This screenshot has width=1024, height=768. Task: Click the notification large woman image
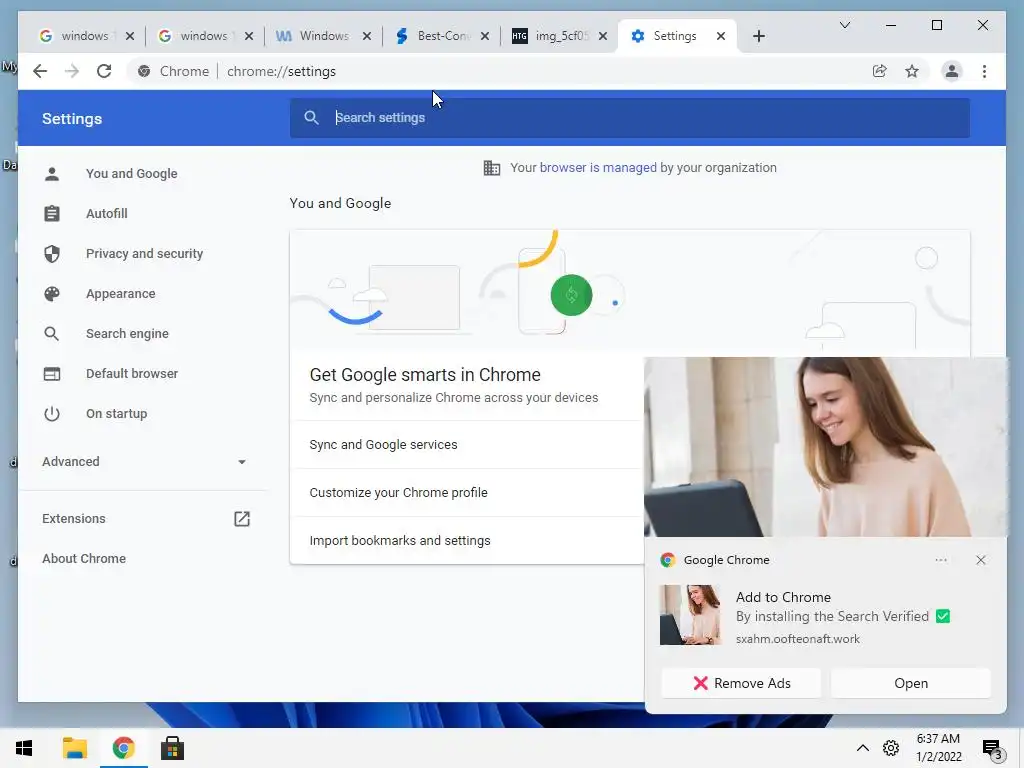point(825,447)
